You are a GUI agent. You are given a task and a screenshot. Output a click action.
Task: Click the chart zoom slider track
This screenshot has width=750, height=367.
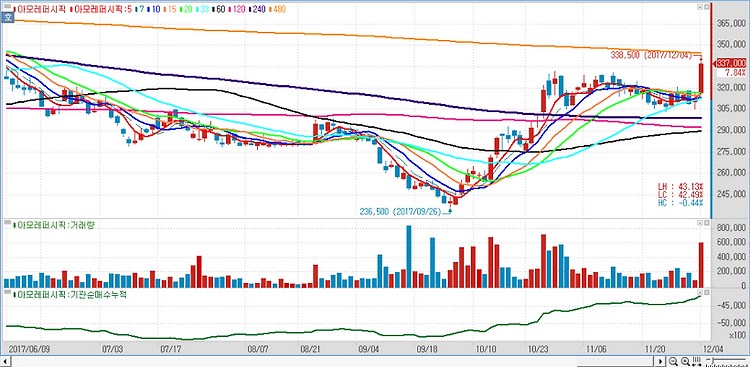tap(726, 359)
